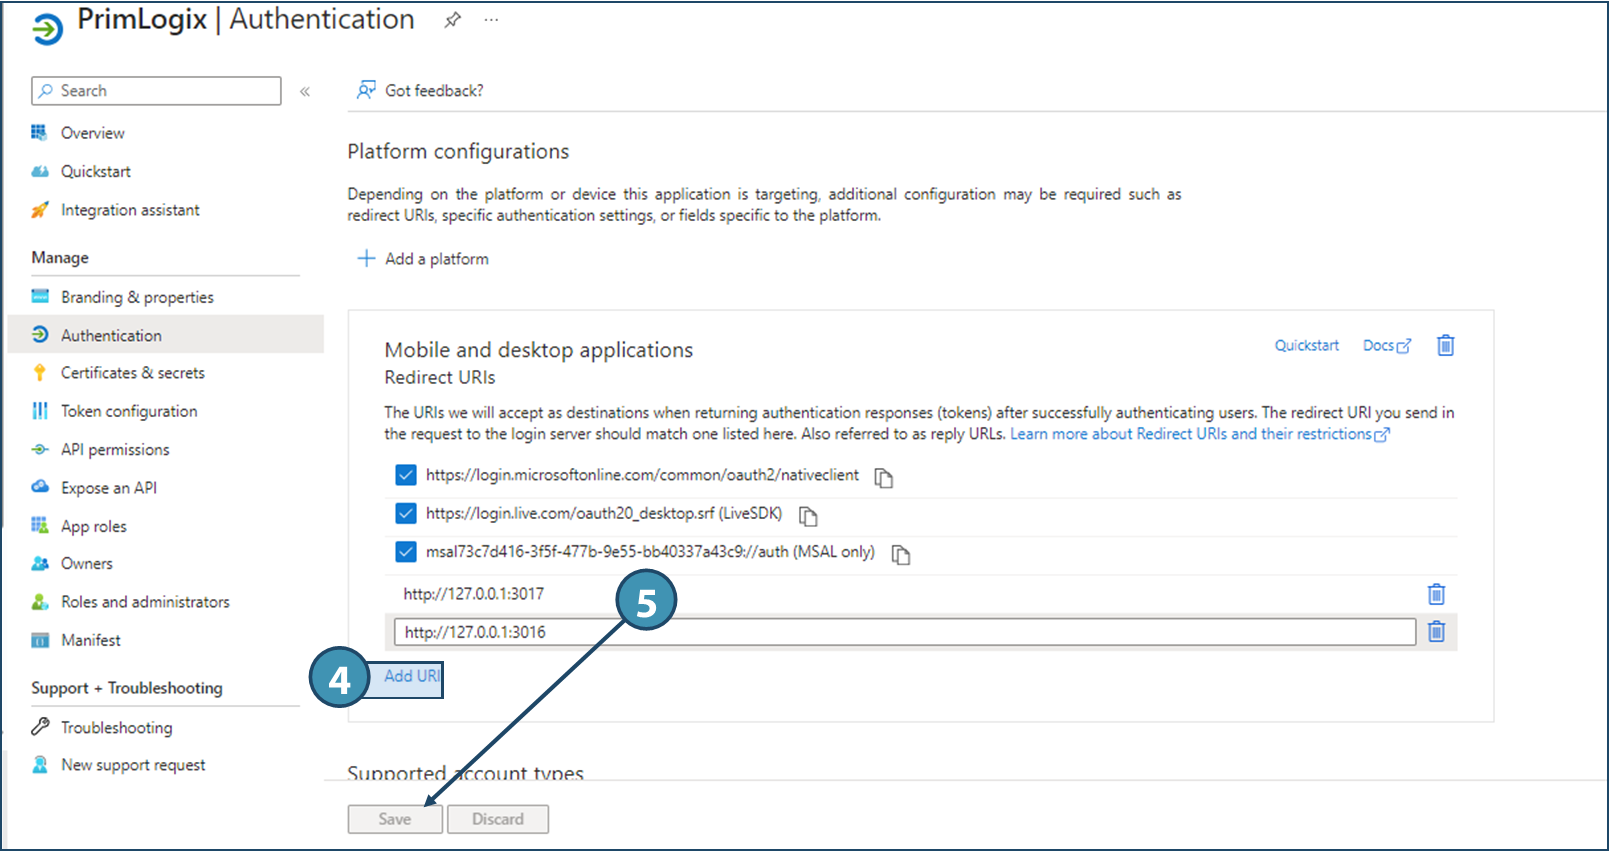Copy the LiveSDK redirect URI
Screen dimensions: 1609x852
coord(808,516)
